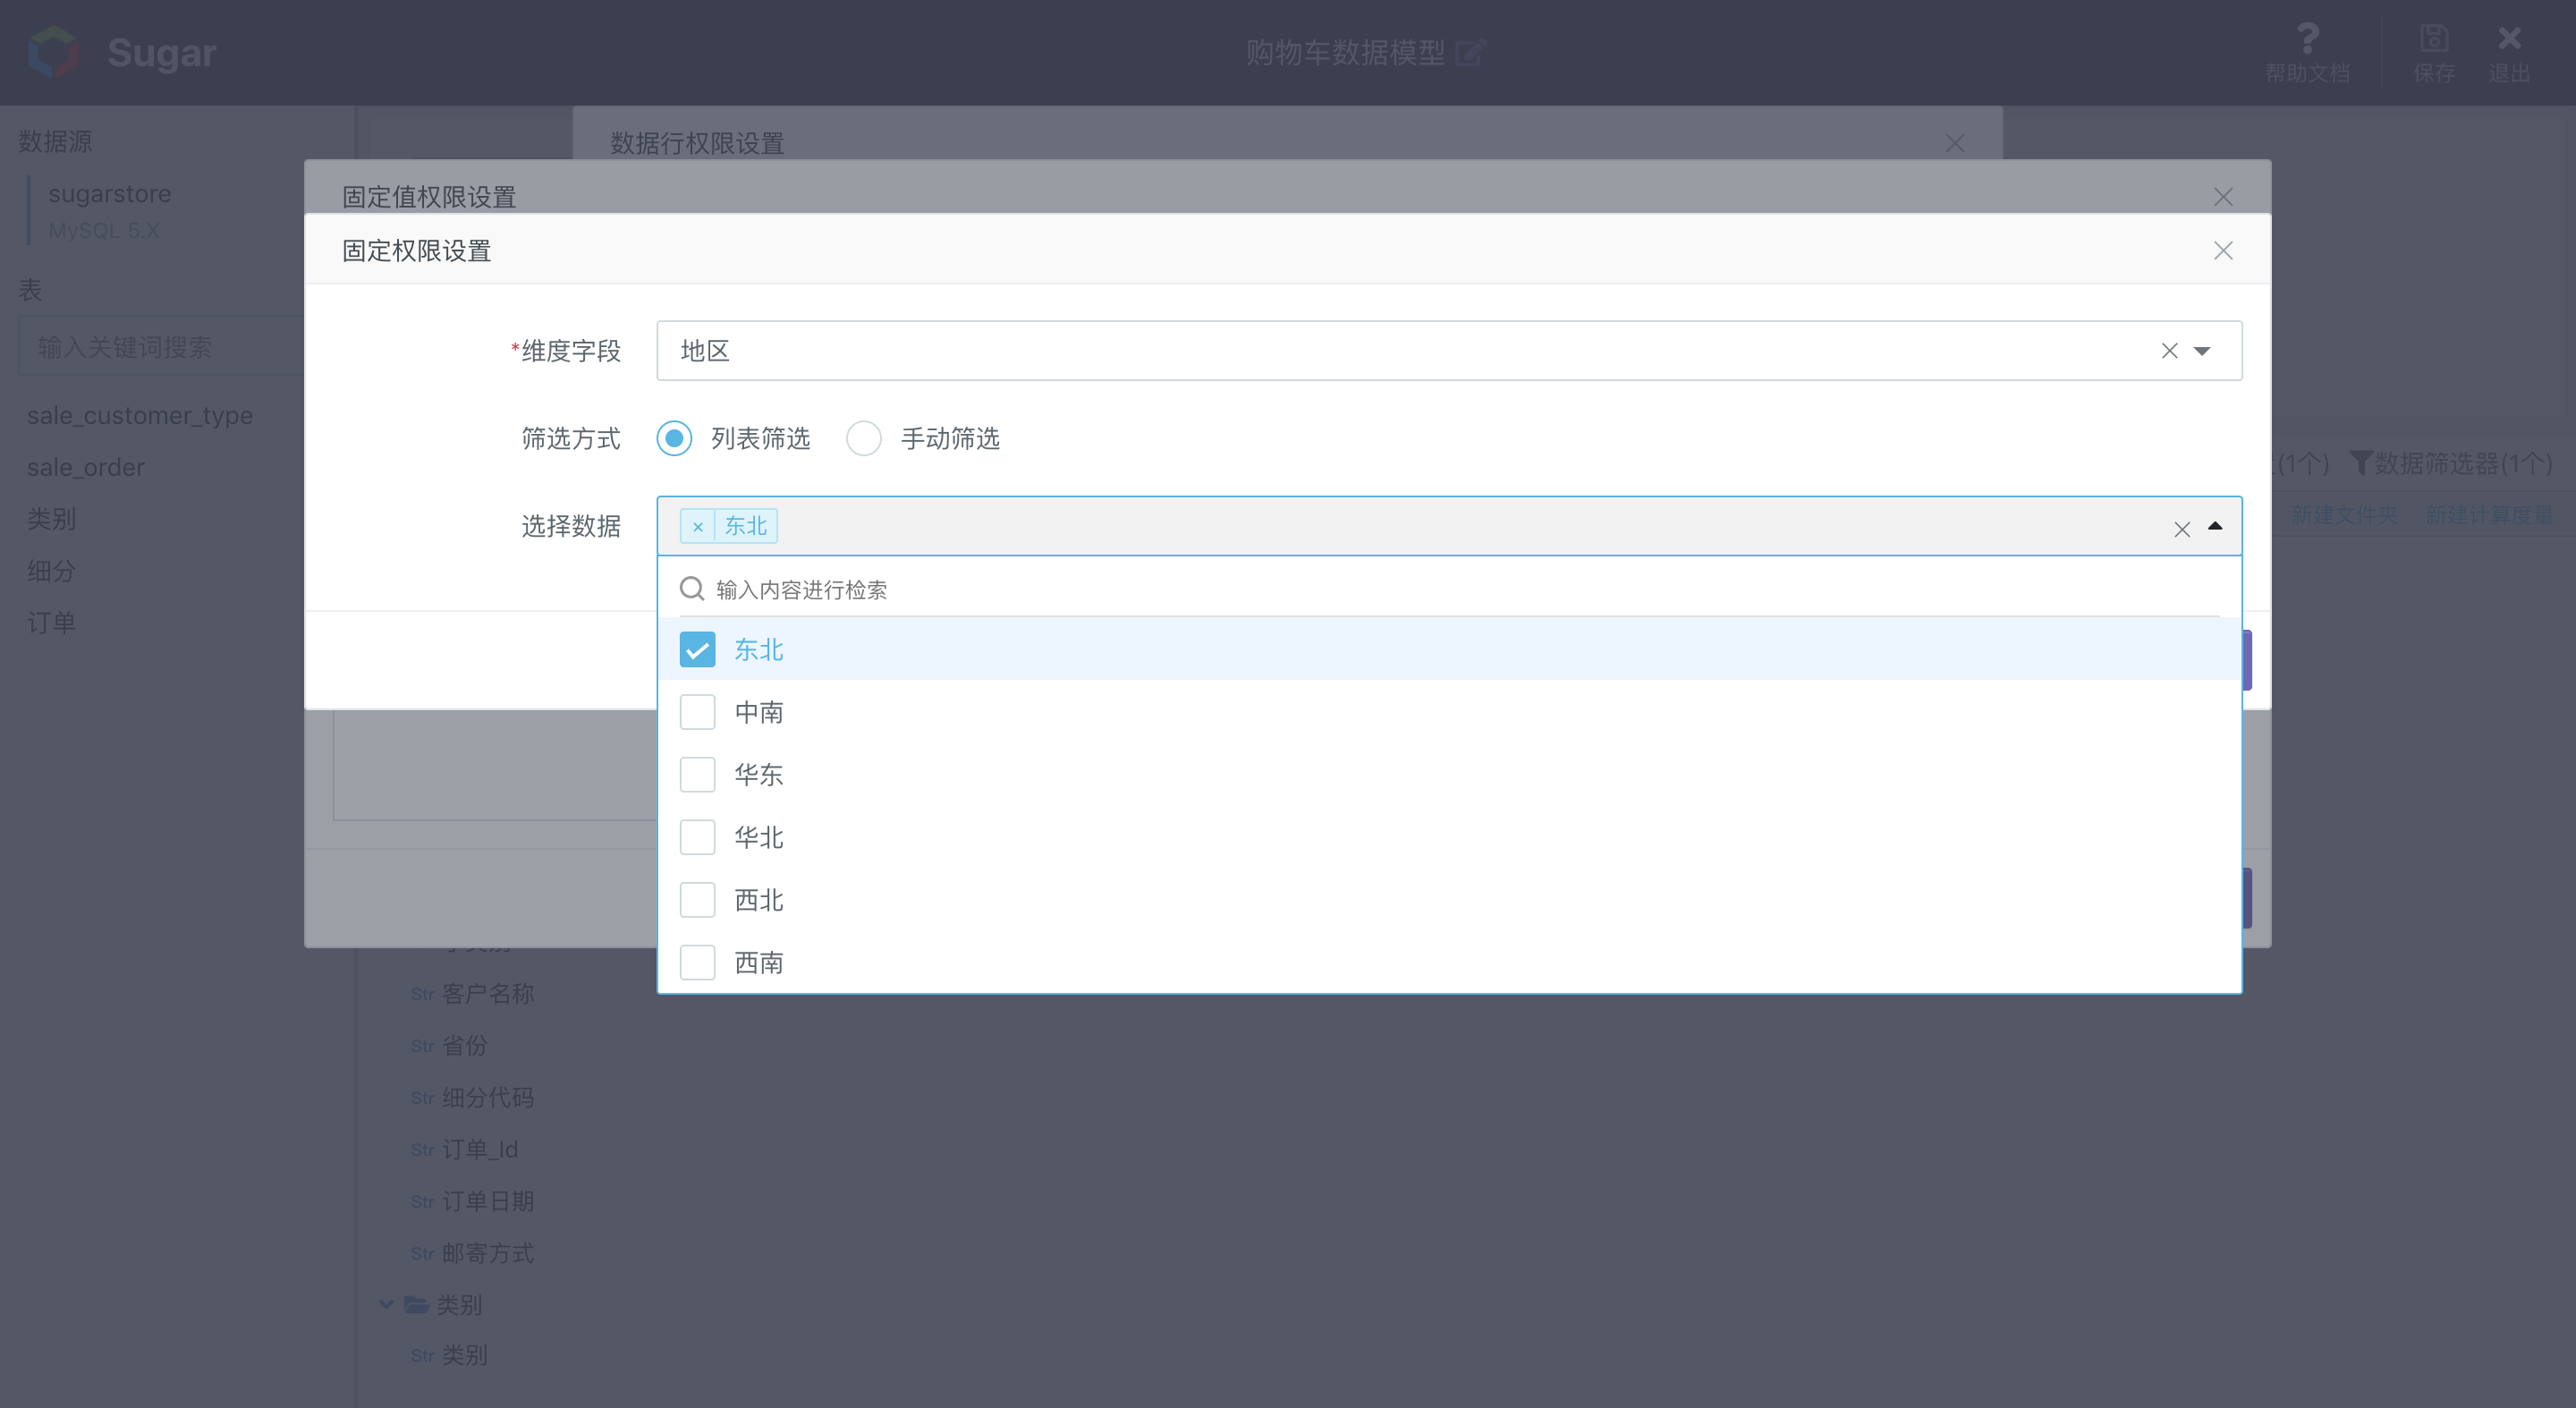
Task: Close the 固定权限设置 dialog
Action: (x=2222, y=251)
